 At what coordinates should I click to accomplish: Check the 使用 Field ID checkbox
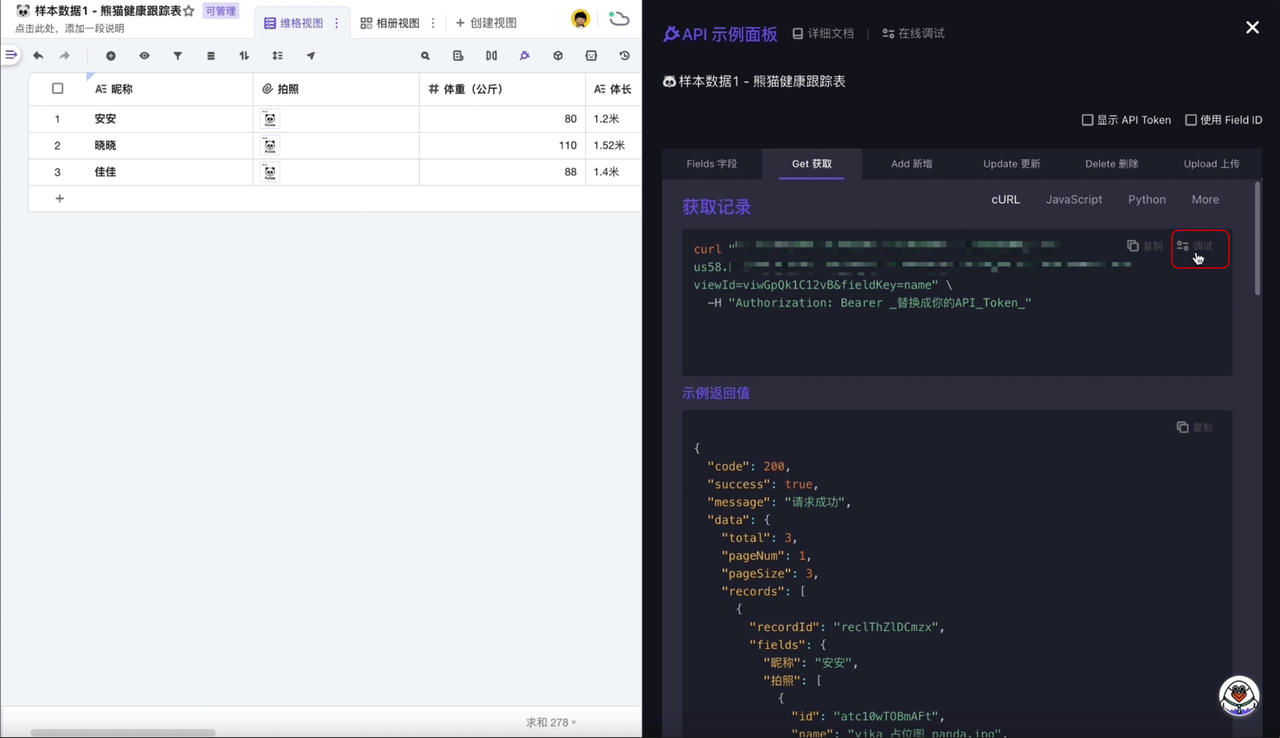(1190, 120)
